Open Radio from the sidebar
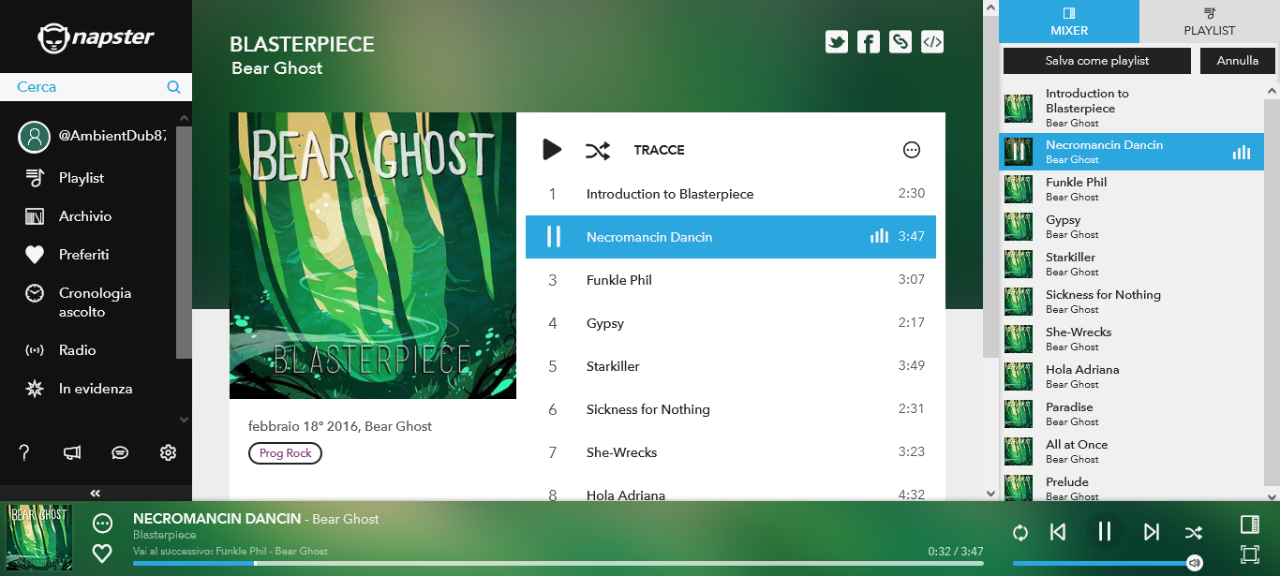This screenshot has height=576, width=1280. coord(77,350)
